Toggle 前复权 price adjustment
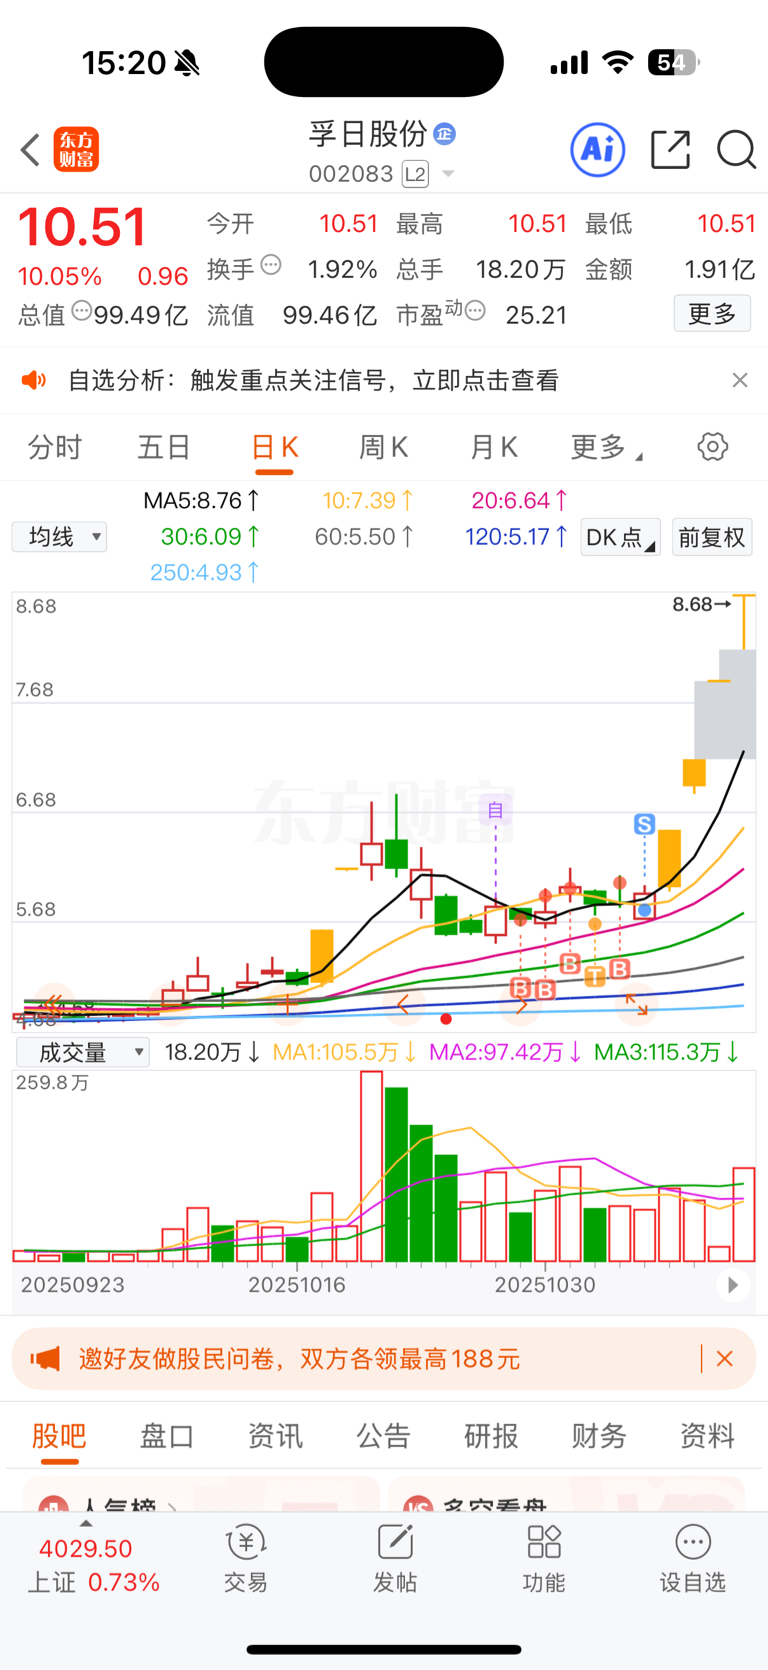Screen dimensions: 768x1670 pos(712,537)
